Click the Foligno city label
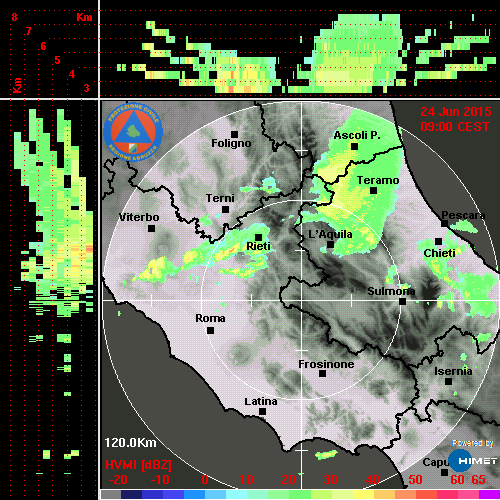Screen dimensions: 500x500 click(231, 143)
